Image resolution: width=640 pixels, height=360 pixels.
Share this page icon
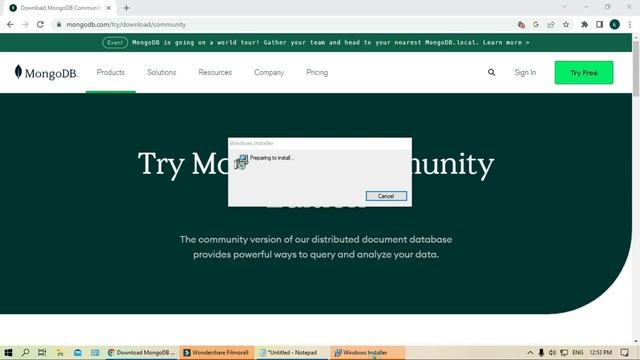[551, 24]
